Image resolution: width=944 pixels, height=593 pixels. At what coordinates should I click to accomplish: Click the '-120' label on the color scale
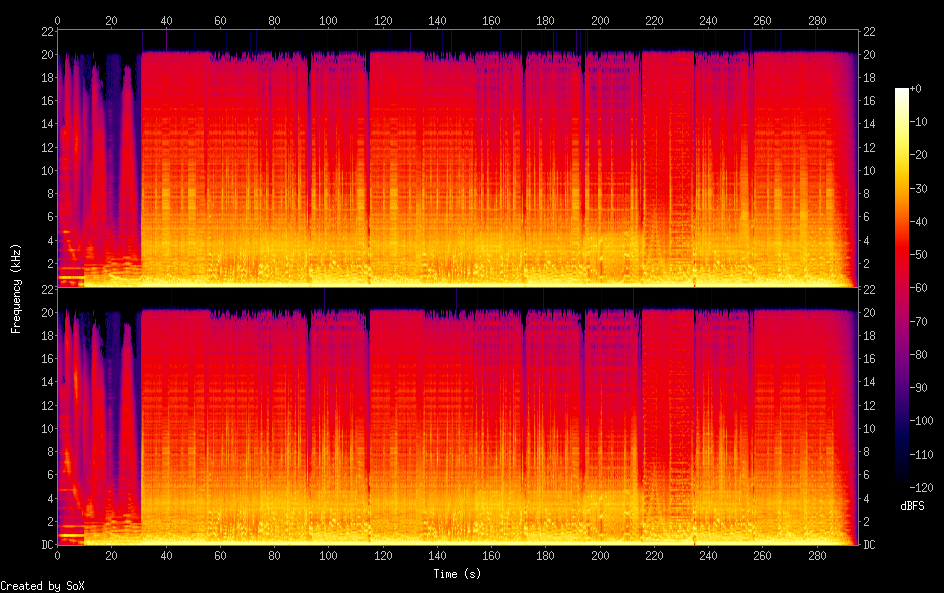coord(927,487)
